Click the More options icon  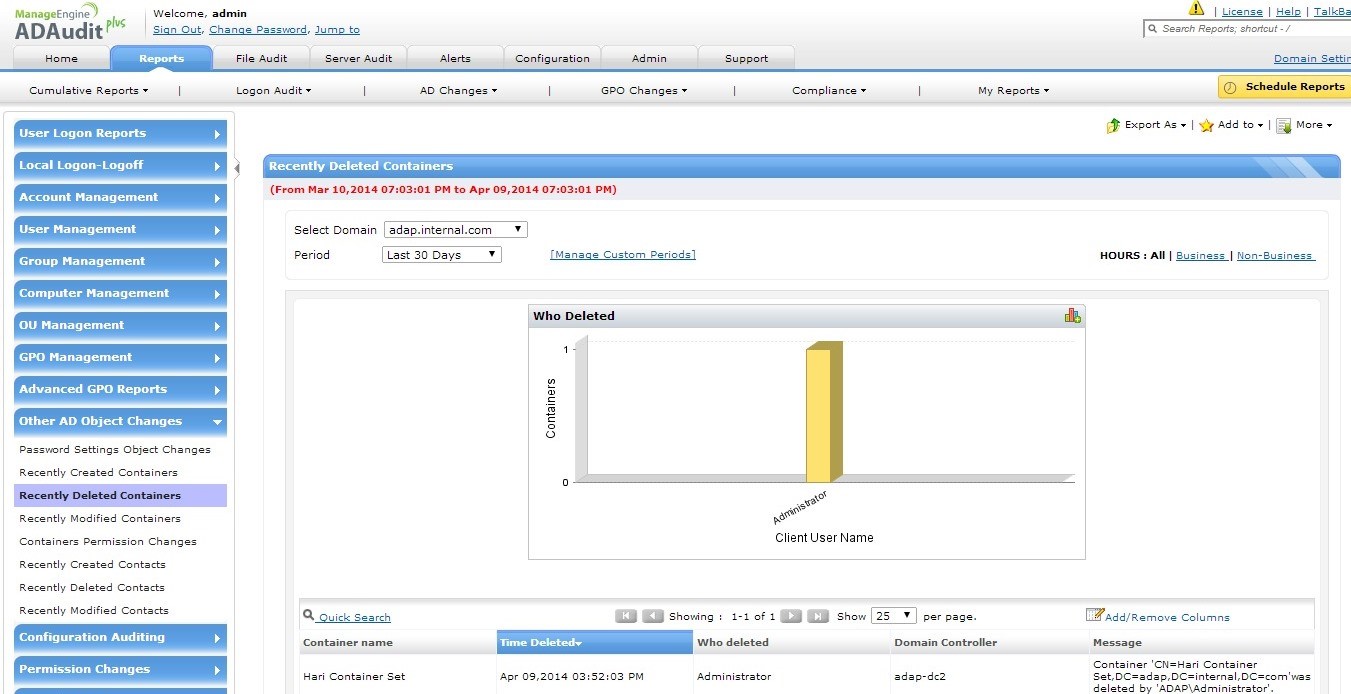pos(1284,125)
